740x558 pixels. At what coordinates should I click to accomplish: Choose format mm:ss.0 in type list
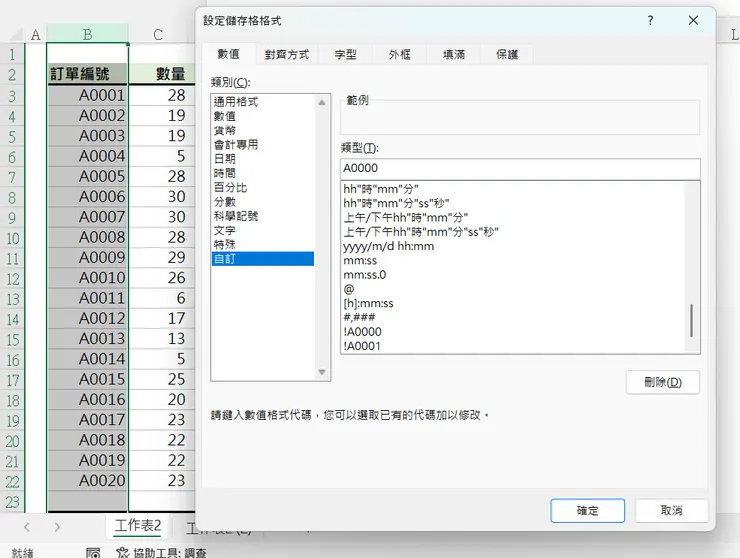[513, 275]
